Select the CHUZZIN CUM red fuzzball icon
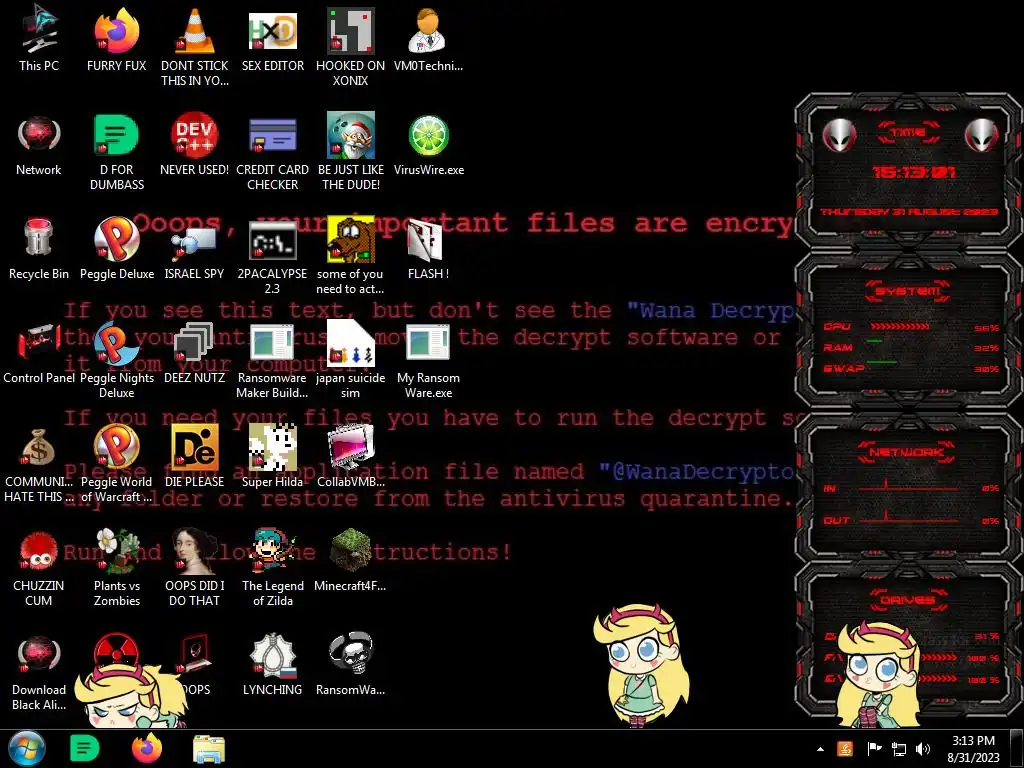The image size is (1024, 768). click(x=39, y=567)
